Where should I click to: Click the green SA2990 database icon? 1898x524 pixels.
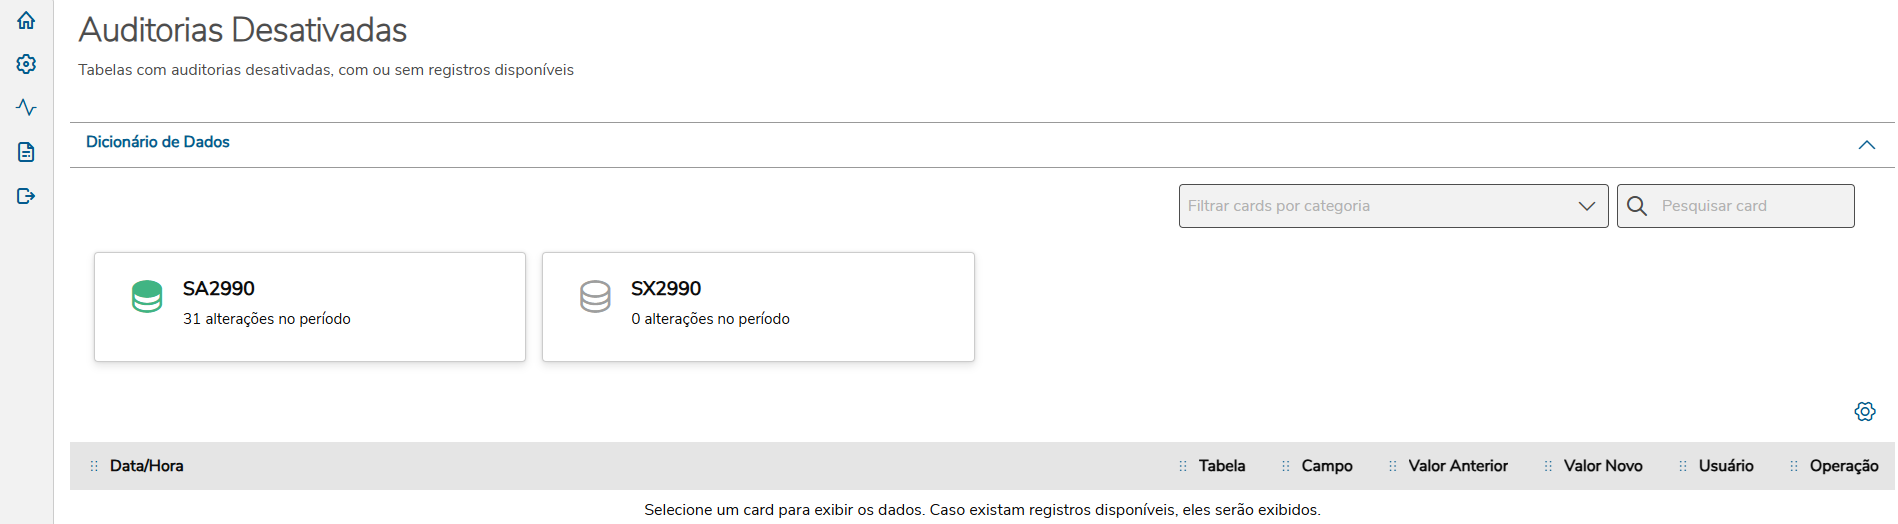pos(147,297)
